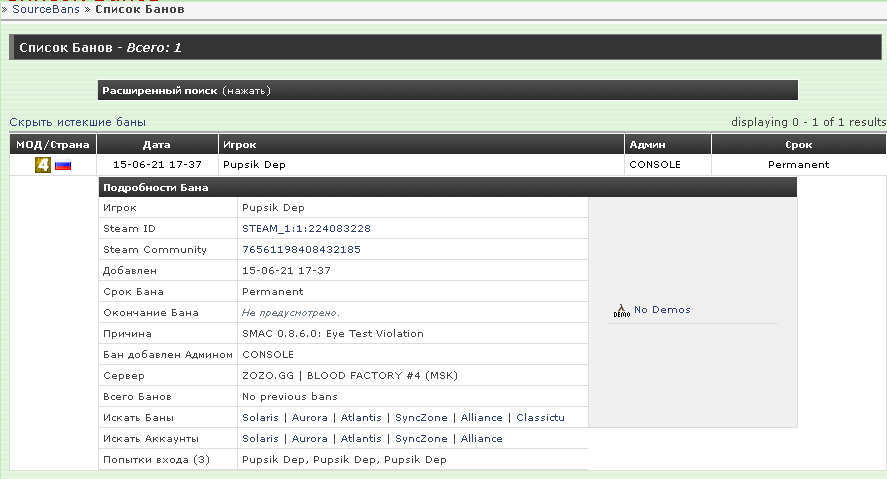Click Скрыть истекшие баны link
Viewport: 887px width, 479px height.
77,122
